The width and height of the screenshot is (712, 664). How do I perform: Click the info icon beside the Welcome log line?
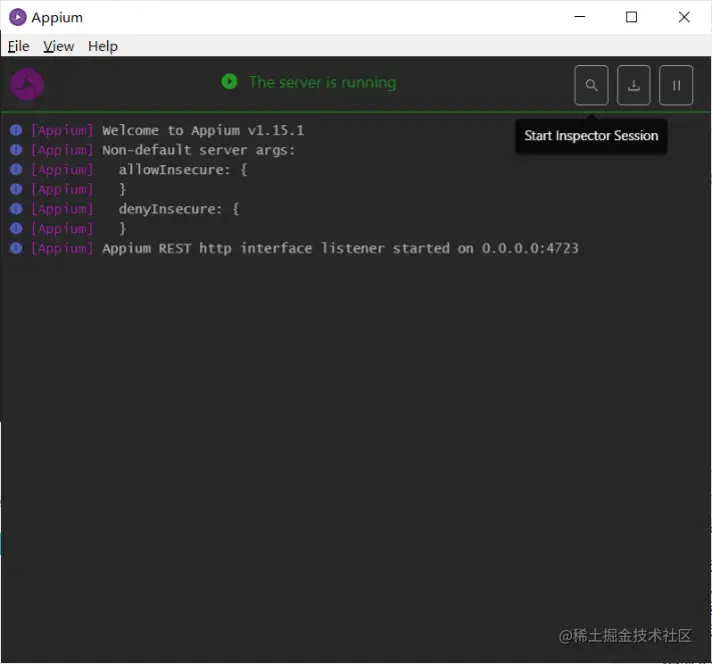(x=16, y=130)
